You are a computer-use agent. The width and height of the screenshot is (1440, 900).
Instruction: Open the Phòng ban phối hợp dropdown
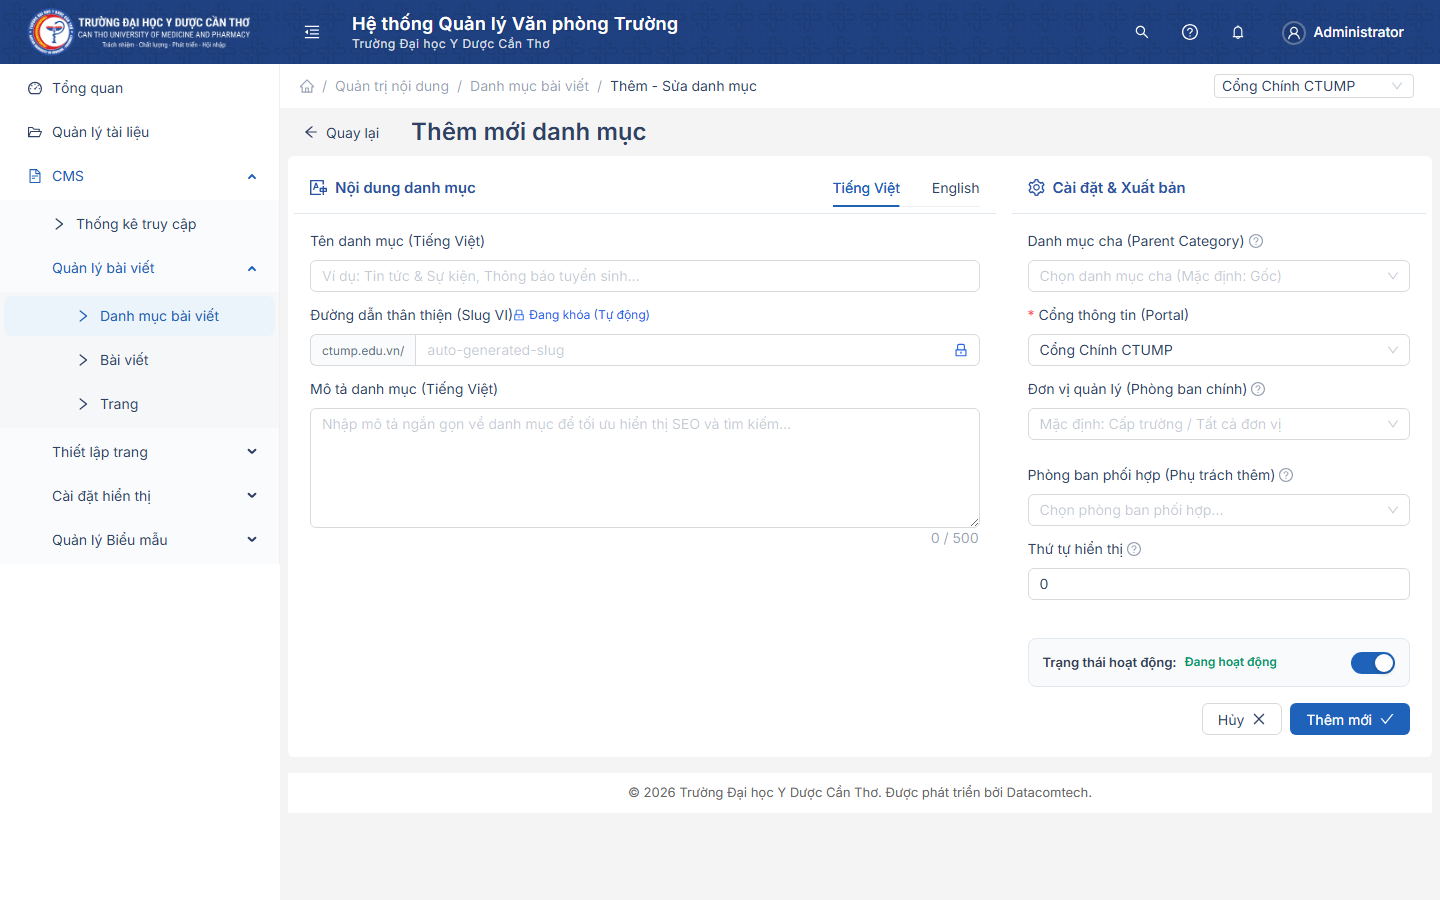[1218, 510]
